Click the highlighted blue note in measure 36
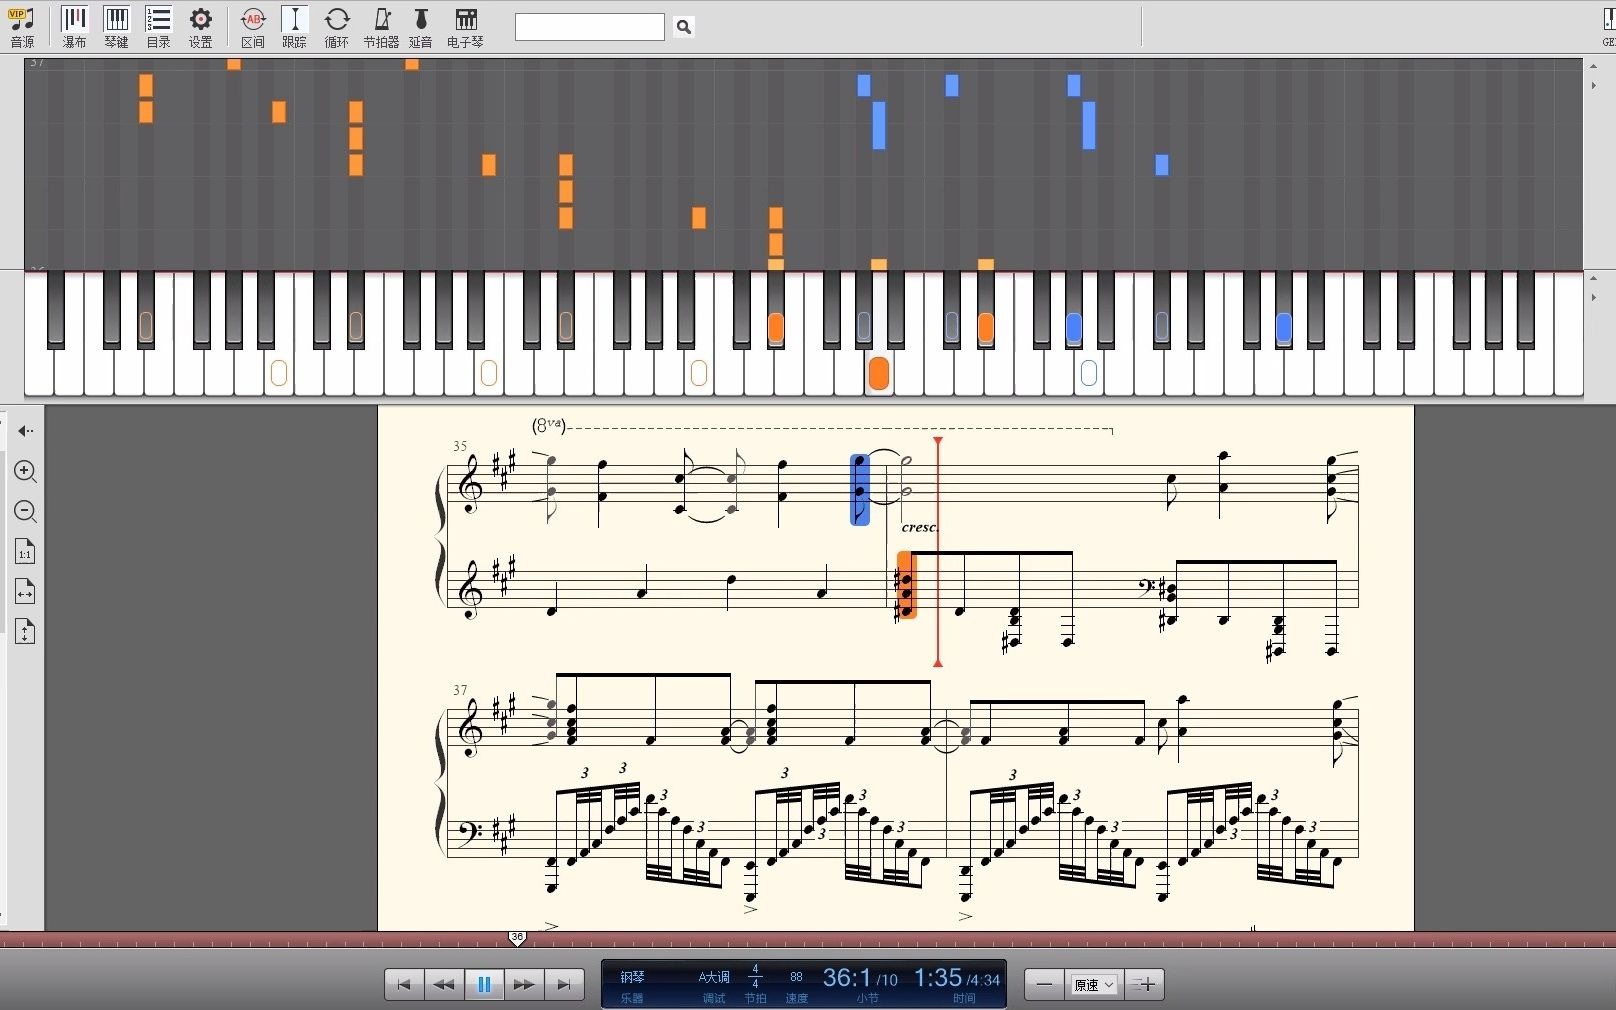 [859, 490]
